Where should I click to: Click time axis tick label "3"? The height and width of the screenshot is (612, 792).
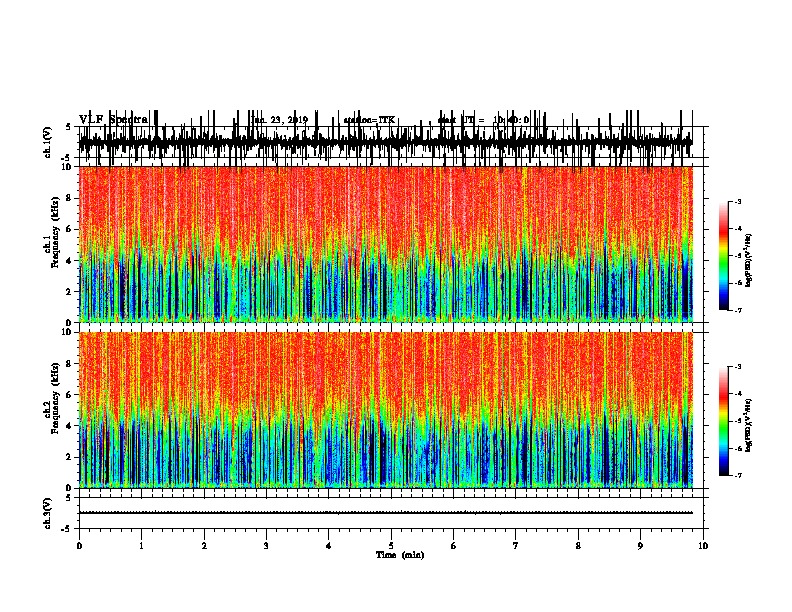[x=266, y=546]
